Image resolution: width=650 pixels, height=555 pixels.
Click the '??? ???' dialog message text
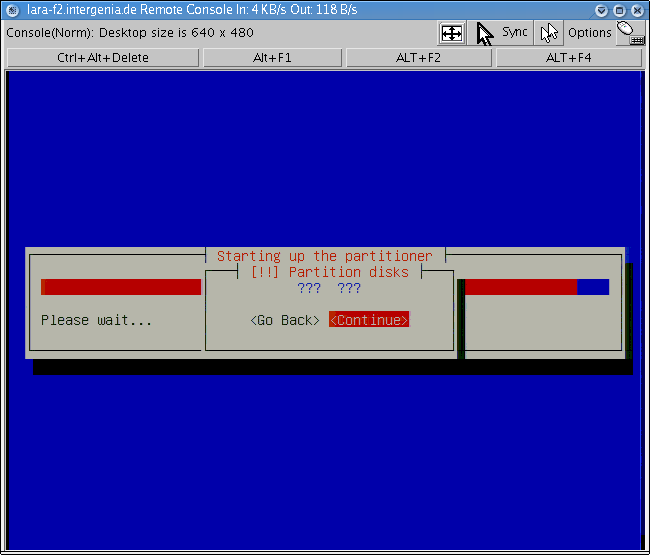click(329, 288)
